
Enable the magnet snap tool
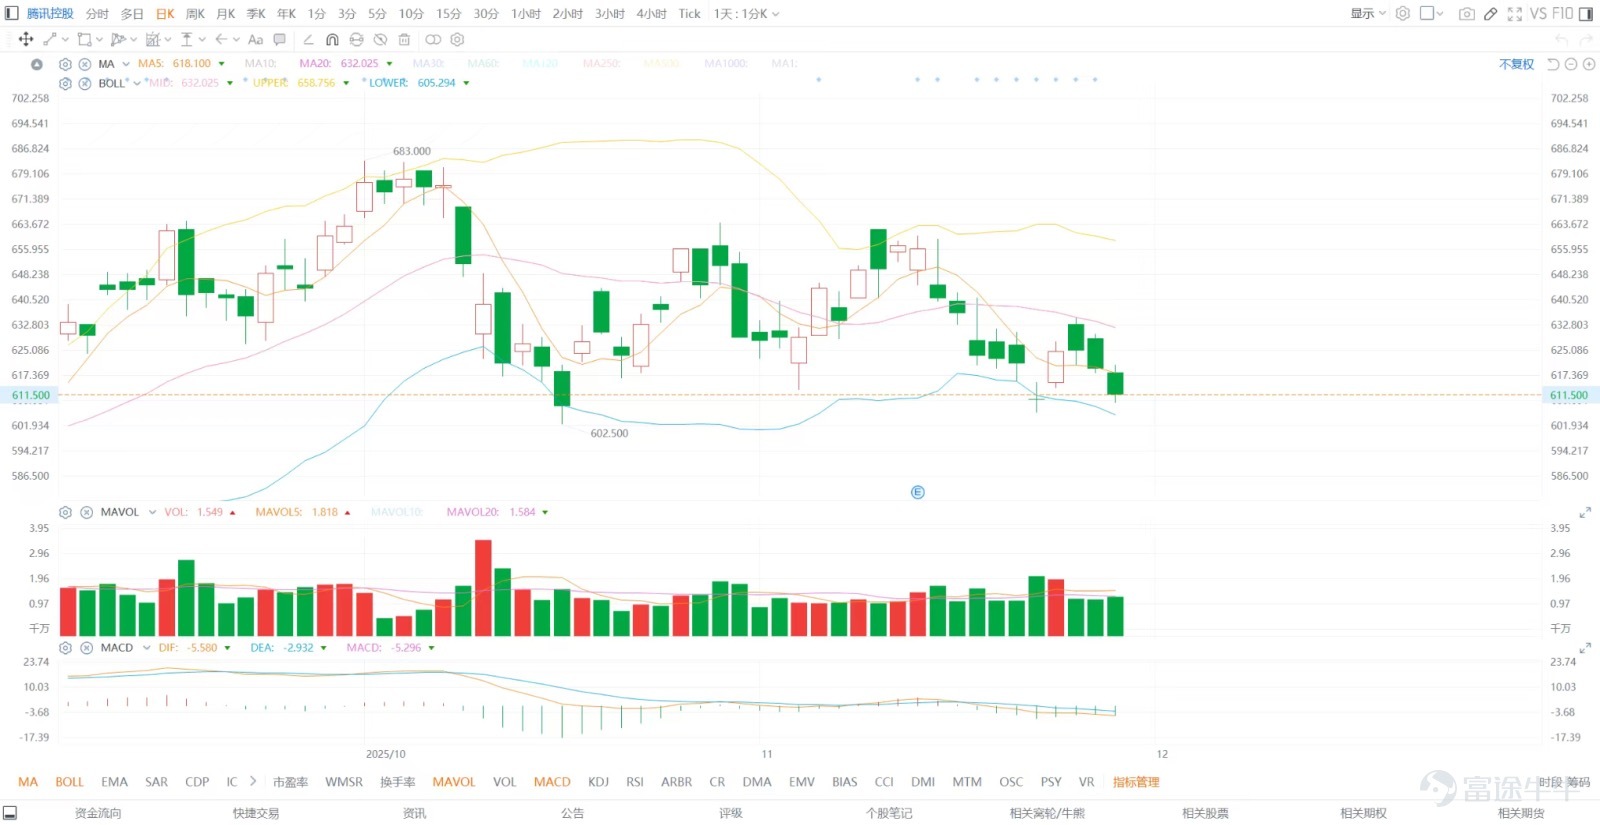point(332,40)
